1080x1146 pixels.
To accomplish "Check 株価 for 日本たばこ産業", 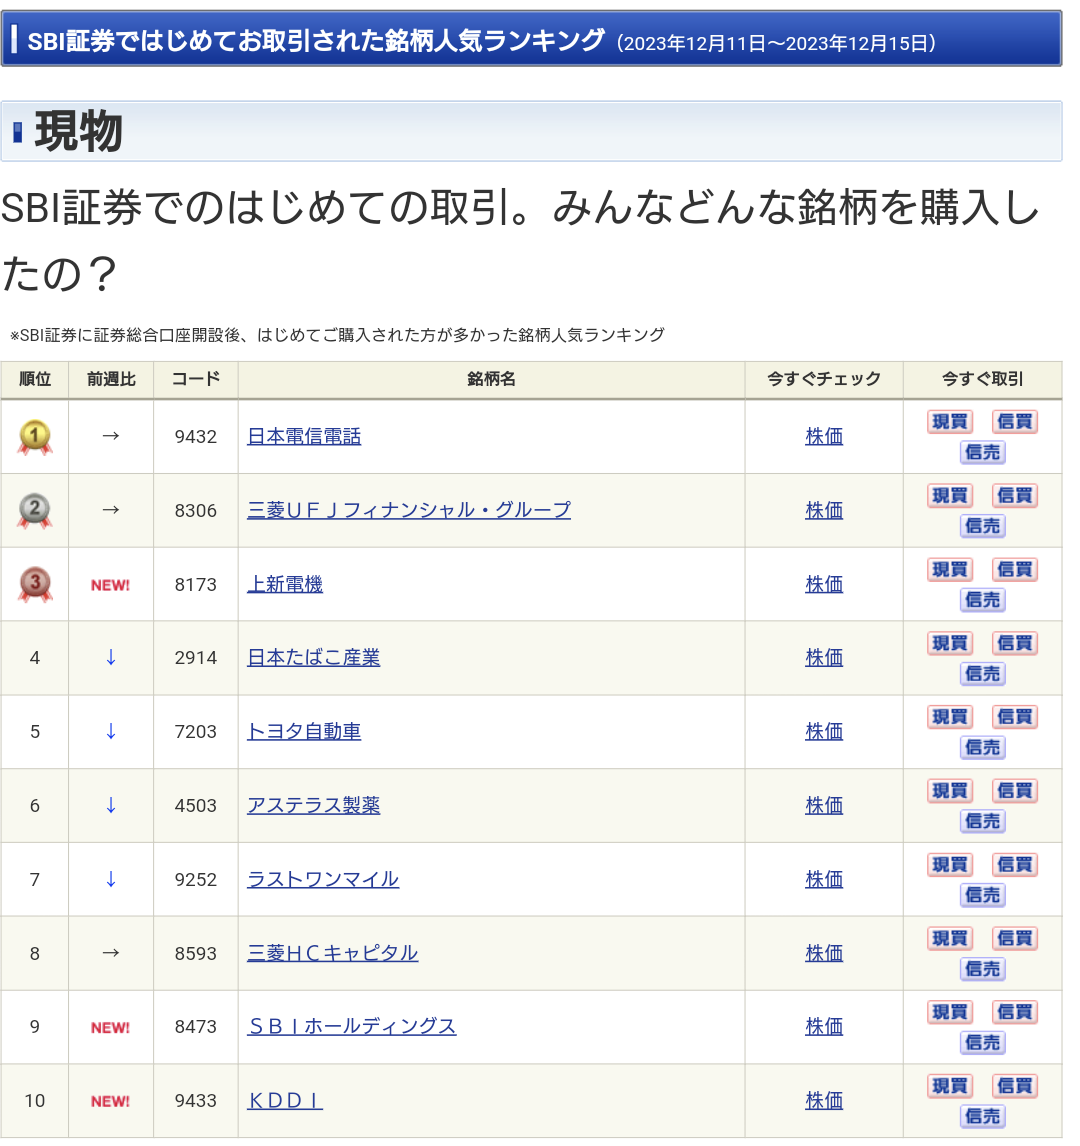I will pos(824,658).
